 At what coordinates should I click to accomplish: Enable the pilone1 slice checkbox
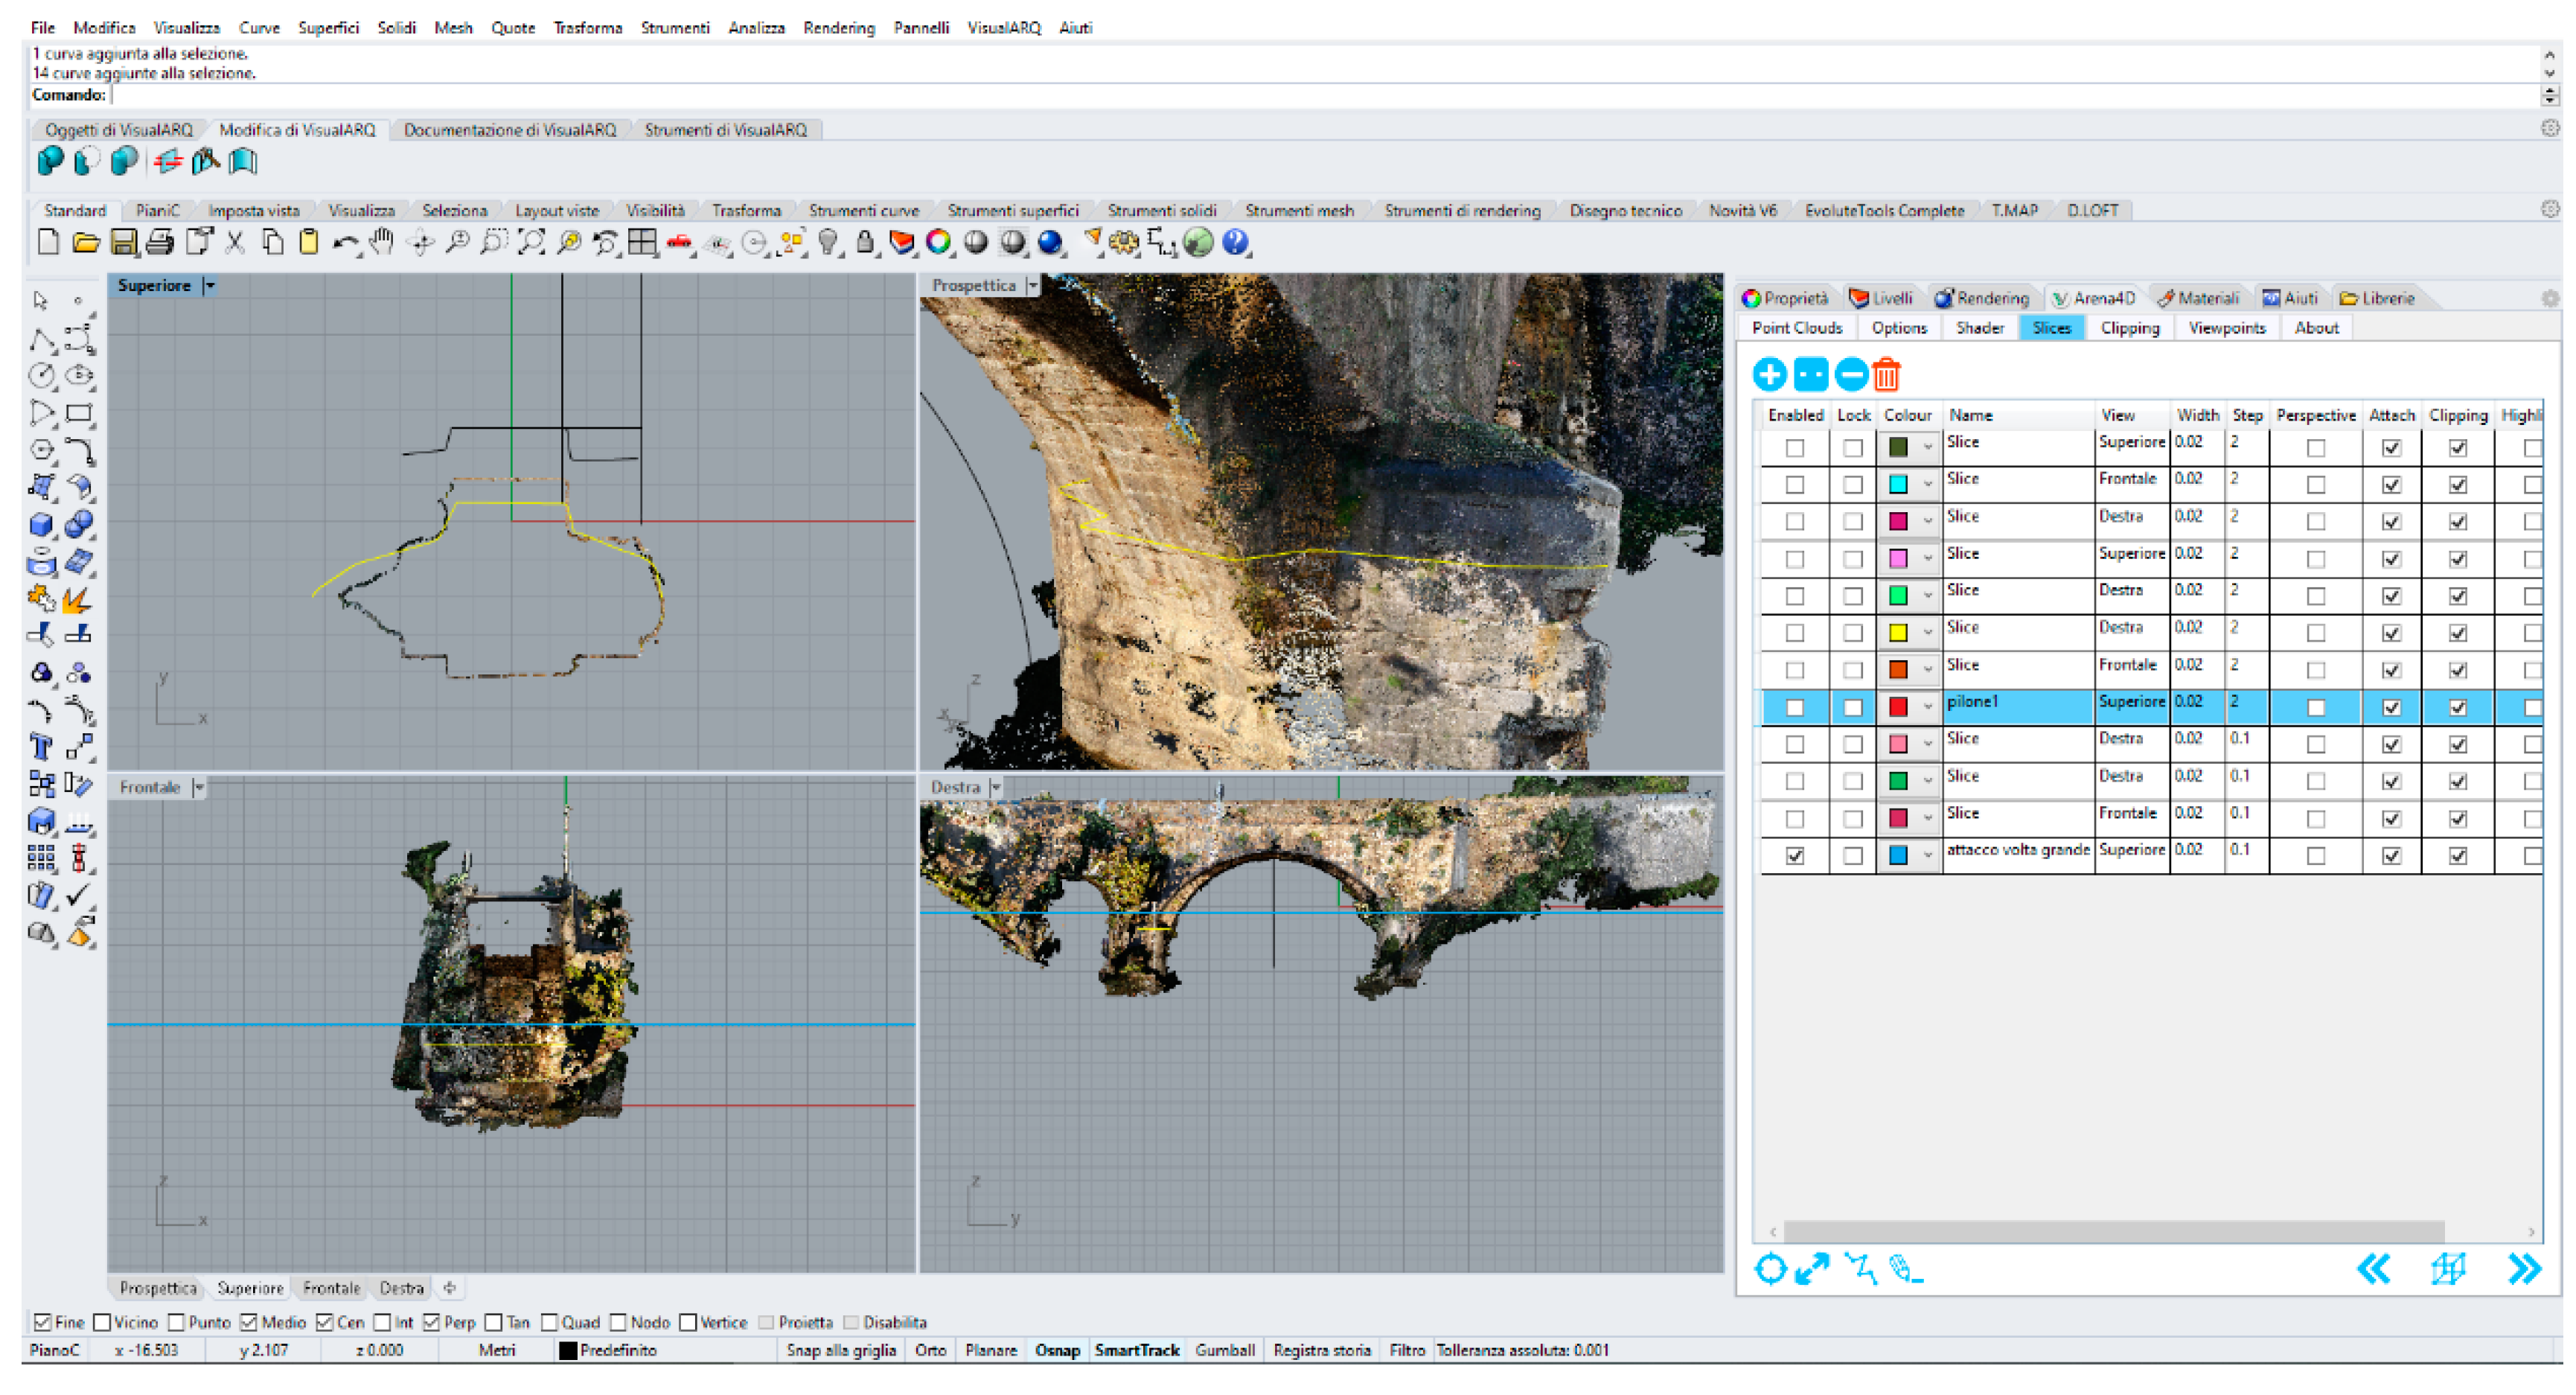[1795, 708]
